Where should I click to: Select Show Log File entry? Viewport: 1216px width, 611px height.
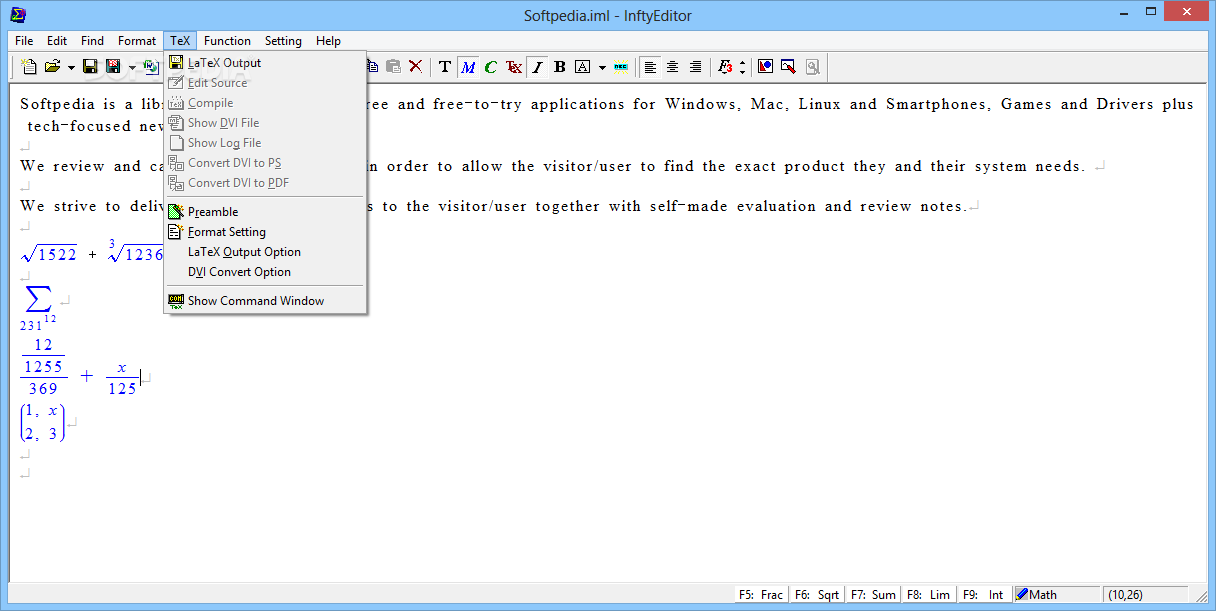265,143
